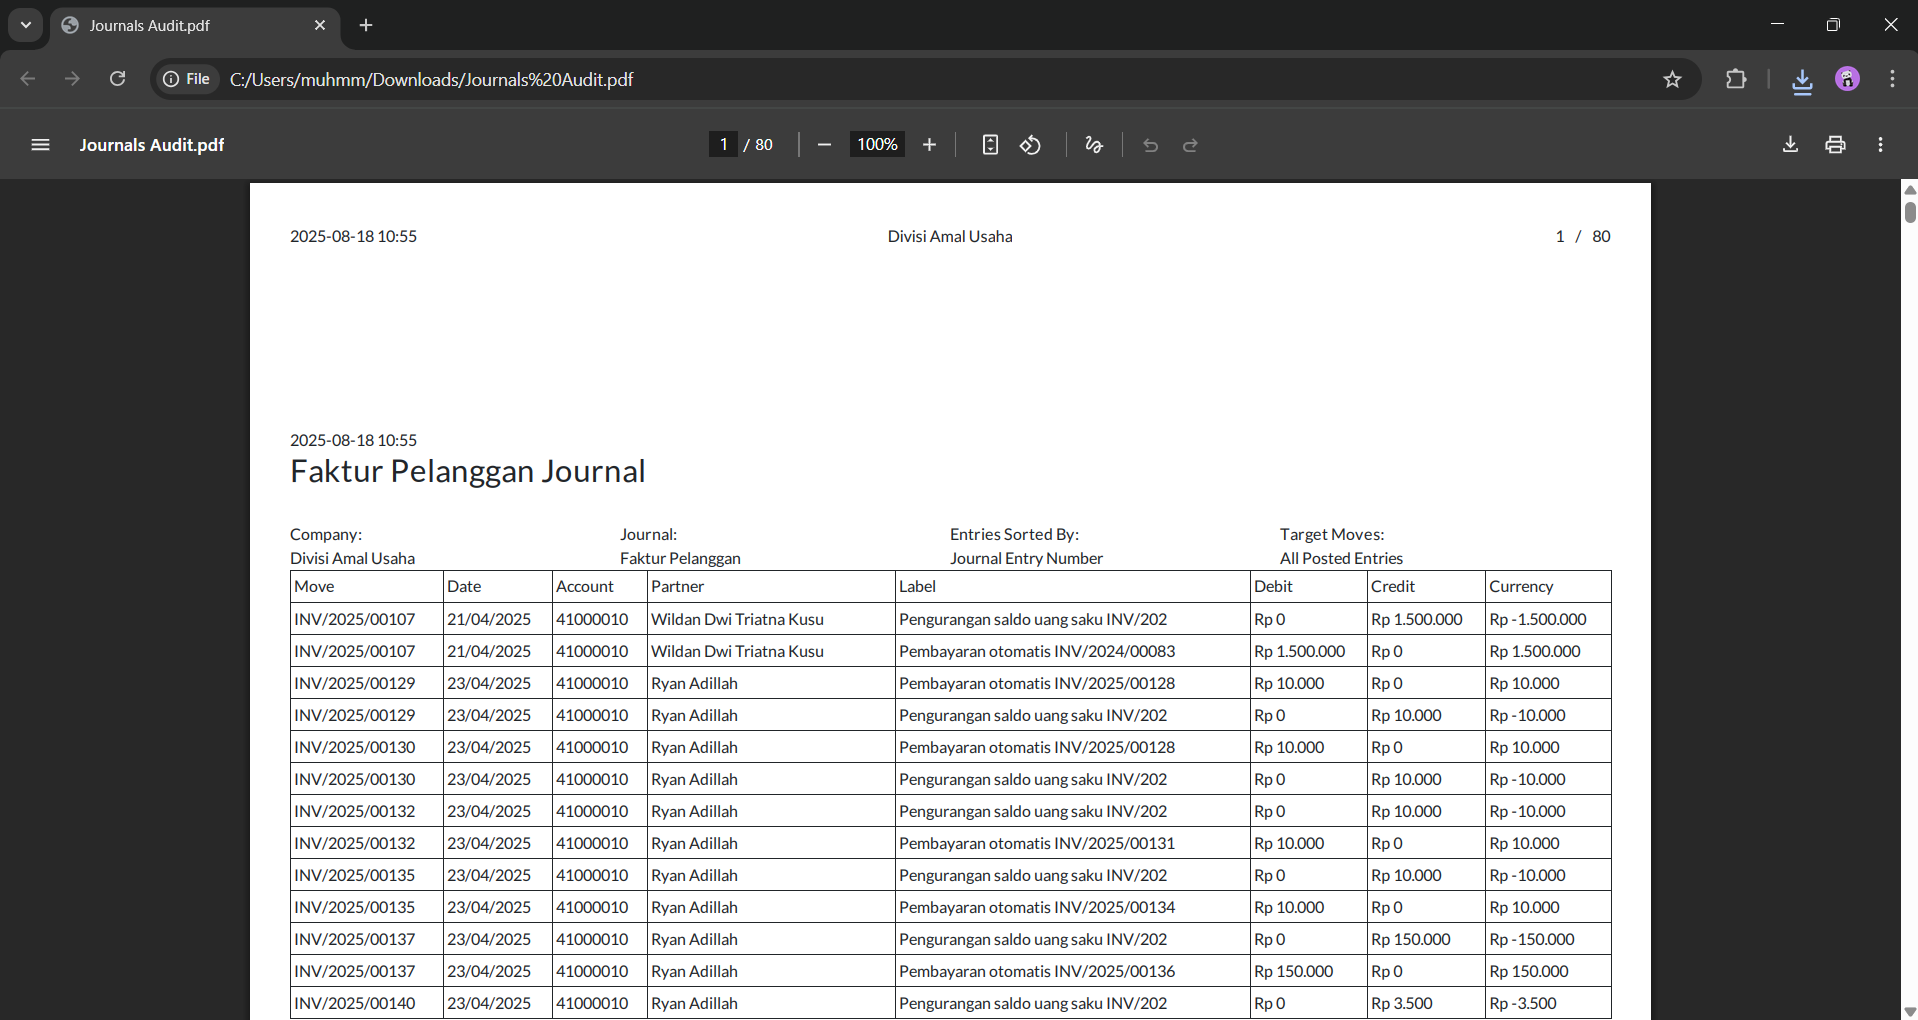Screen dimensions: 1918x1020
Task: Bookmark this page with the star
Action: (1672, 79)
